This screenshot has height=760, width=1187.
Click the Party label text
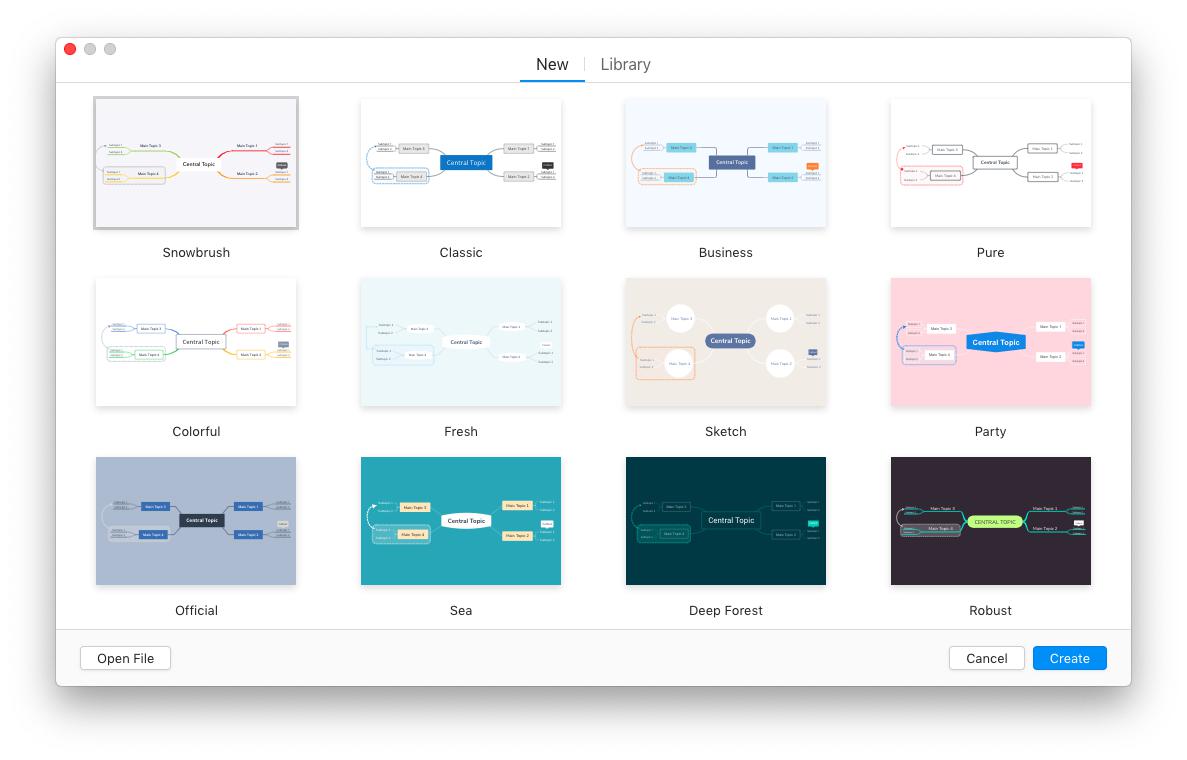tap(991, 431)
